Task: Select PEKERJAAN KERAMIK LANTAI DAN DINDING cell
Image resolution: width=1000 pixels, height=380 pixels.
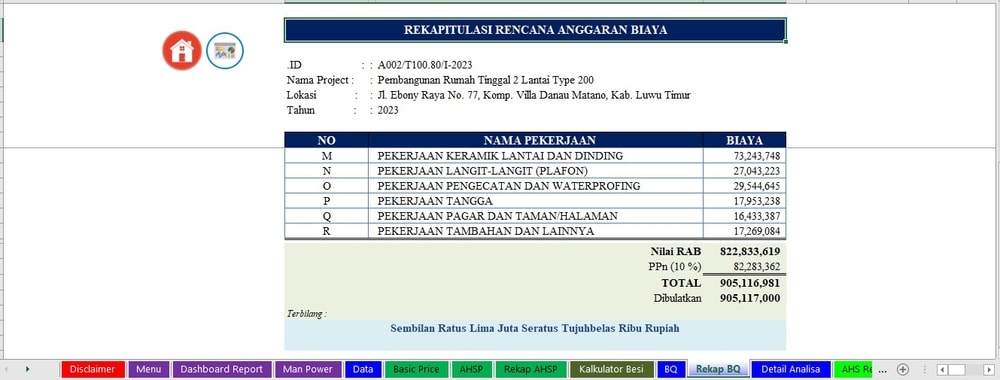Action: click(536, 156)
